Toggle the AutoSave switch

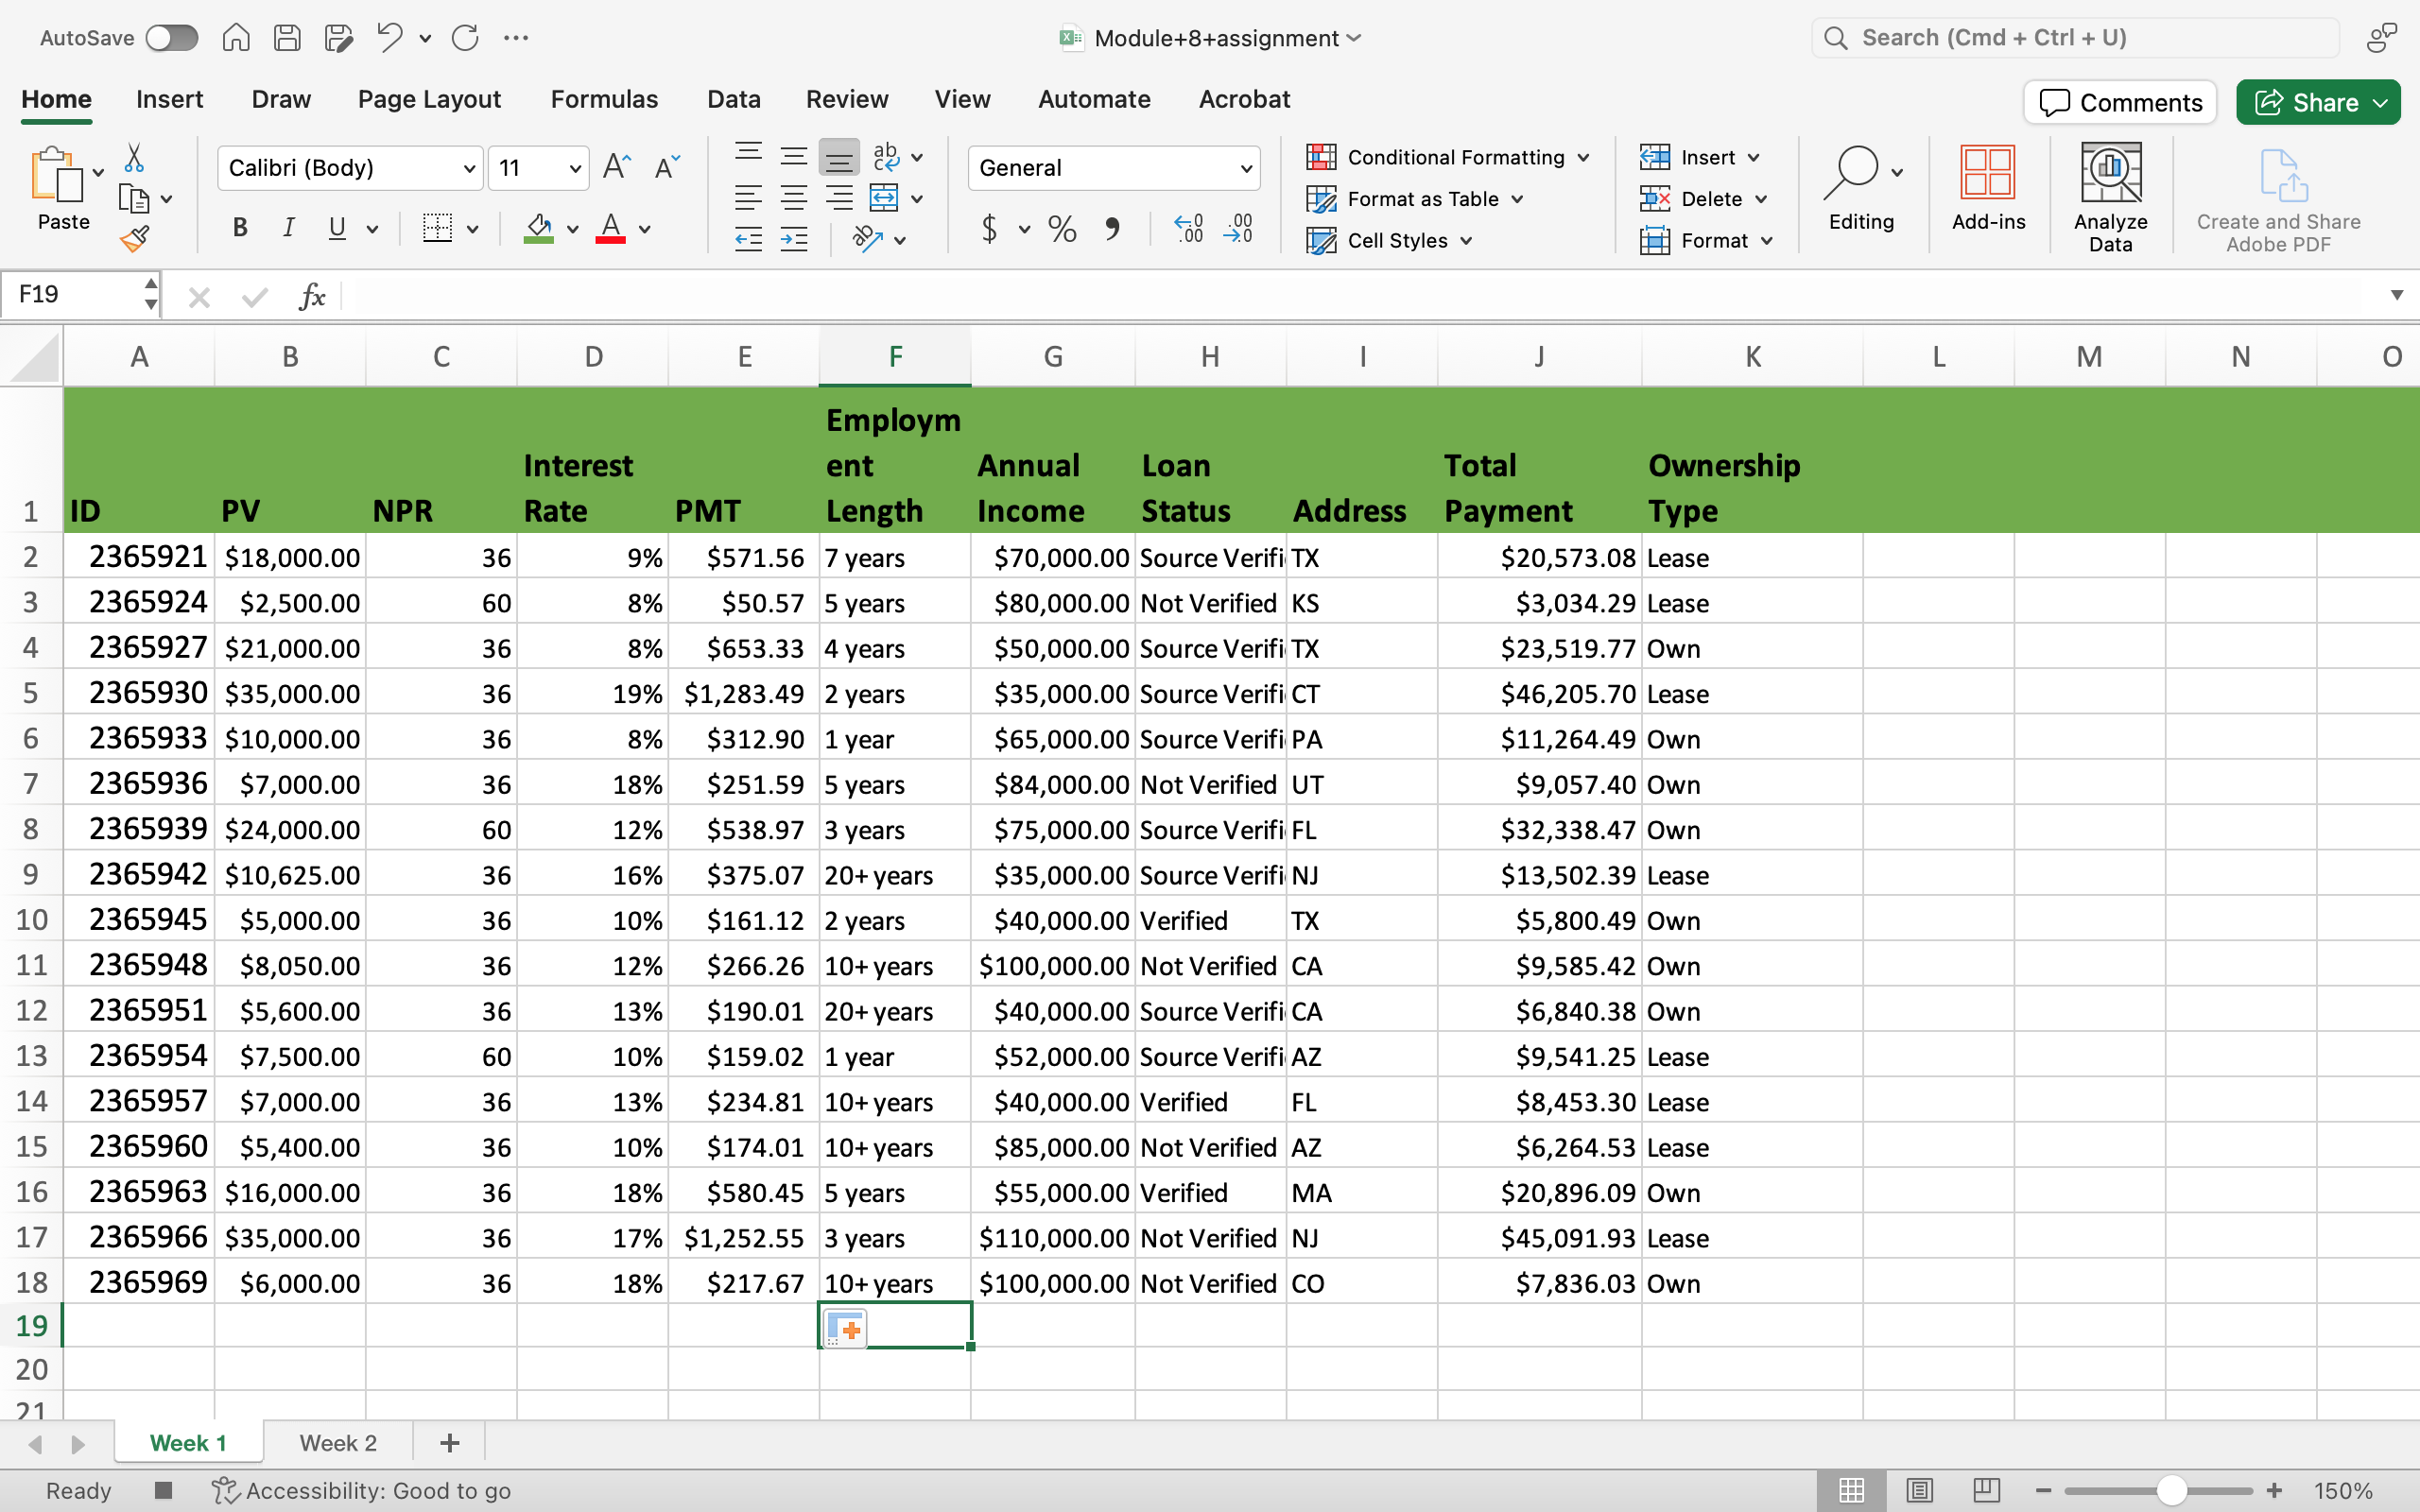point(172,38)
